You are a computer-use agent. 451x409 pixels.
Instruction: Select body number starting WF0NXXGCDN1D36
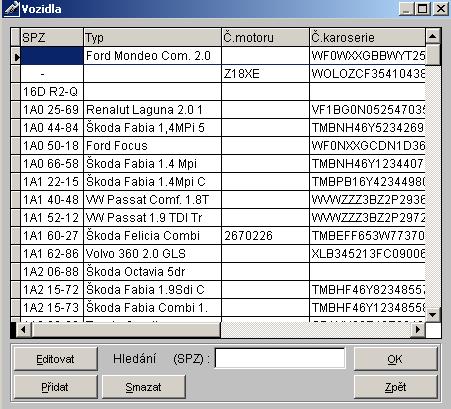367,146
